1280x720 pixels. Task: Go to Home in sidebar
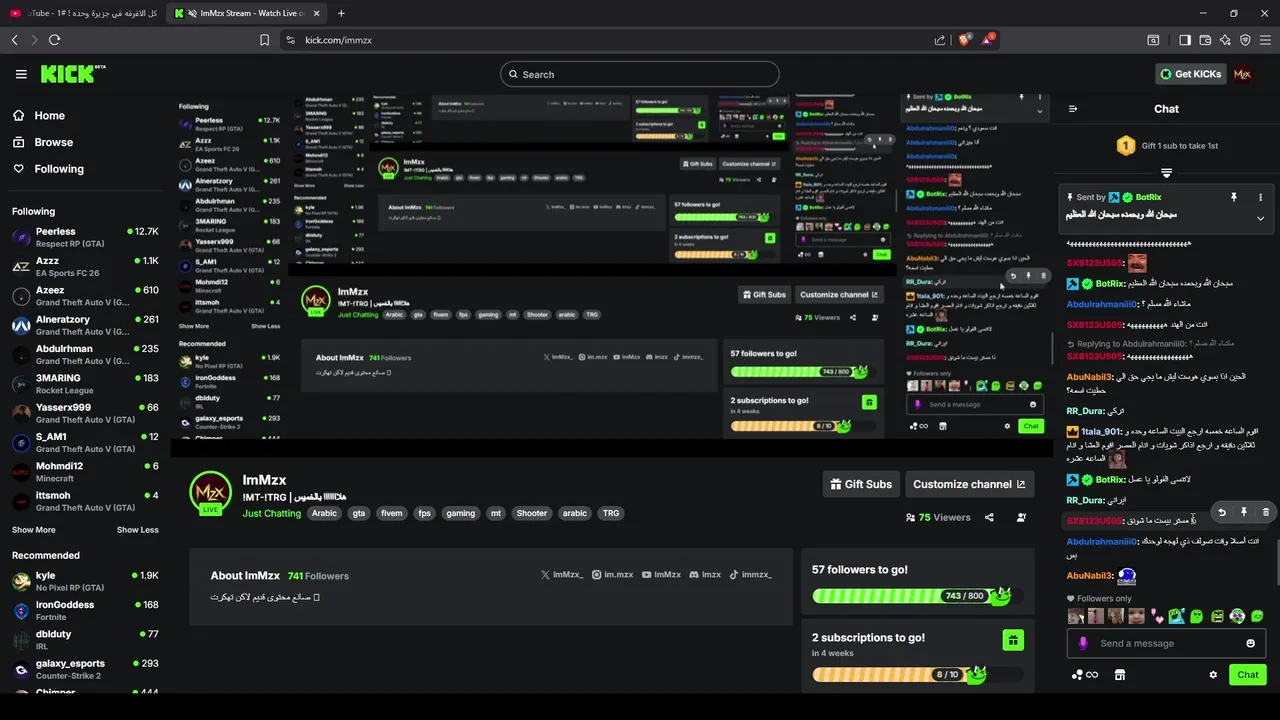coord(40,115)
